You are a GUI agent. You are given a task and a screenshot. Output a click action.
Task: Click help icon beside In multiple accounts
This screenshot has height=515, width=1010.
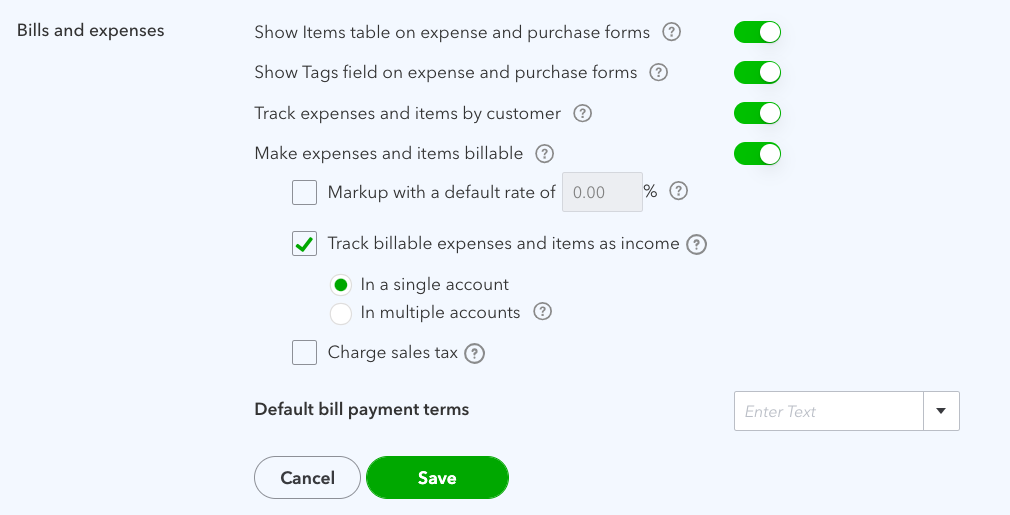click(x=542, y=312)
